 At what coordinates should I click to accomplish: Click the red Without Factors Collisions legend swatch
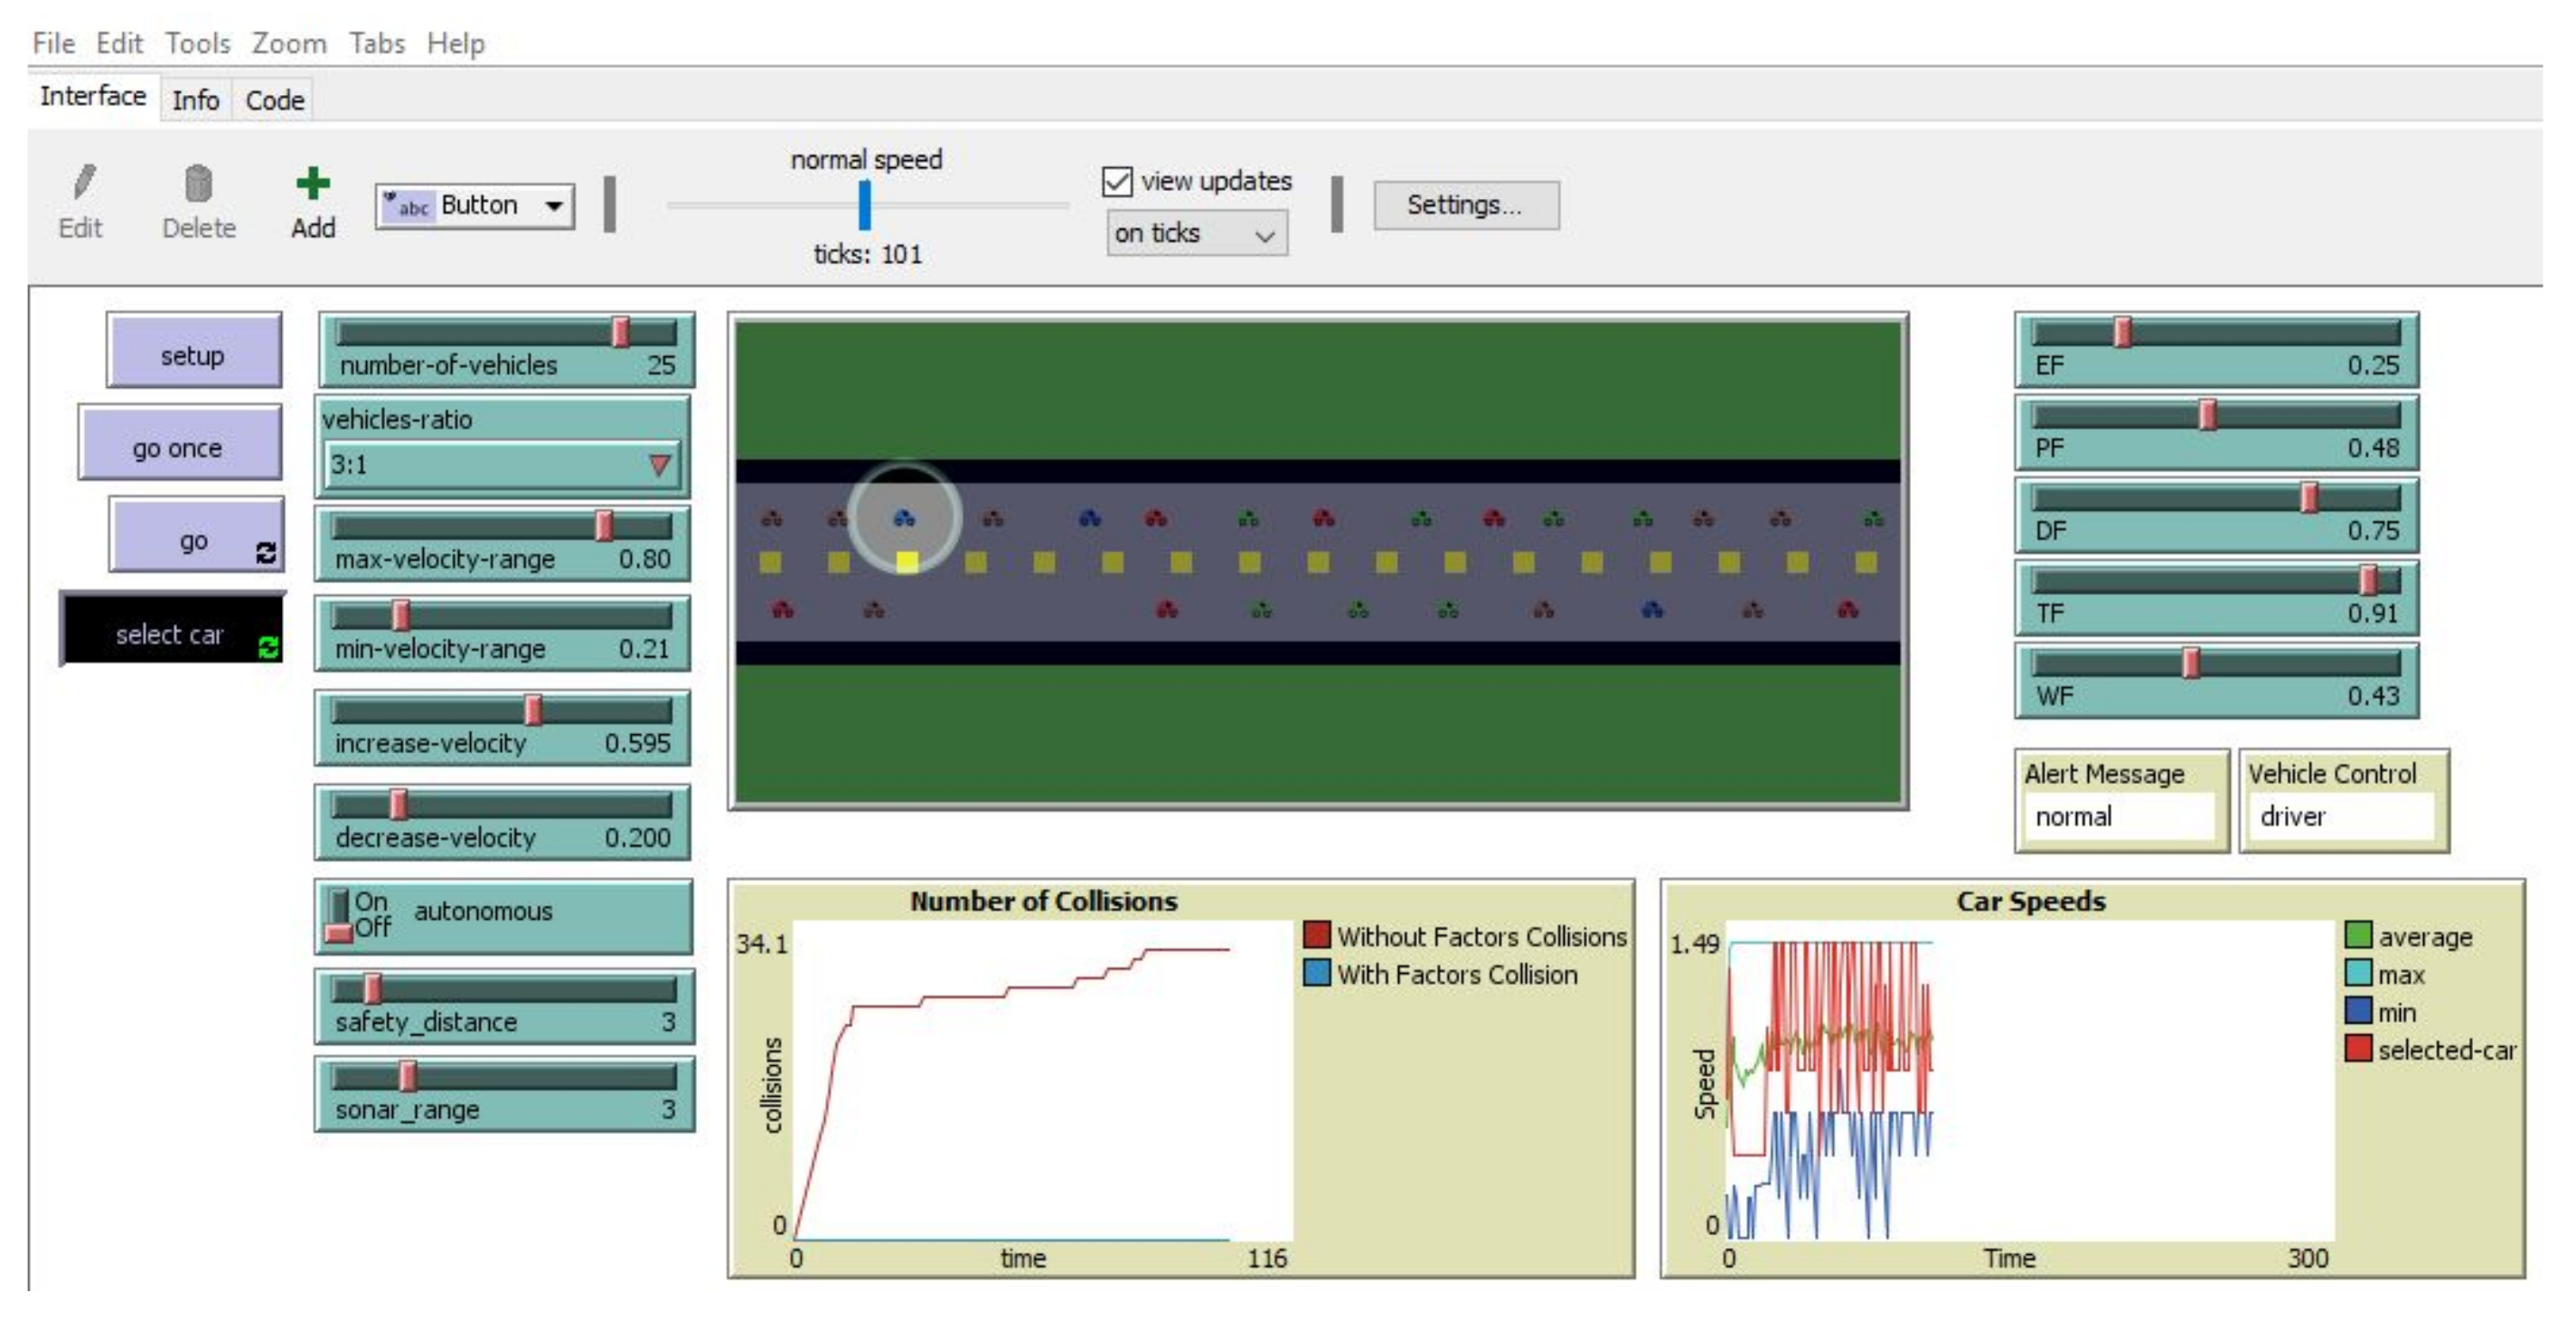[x=1317, y=936]
